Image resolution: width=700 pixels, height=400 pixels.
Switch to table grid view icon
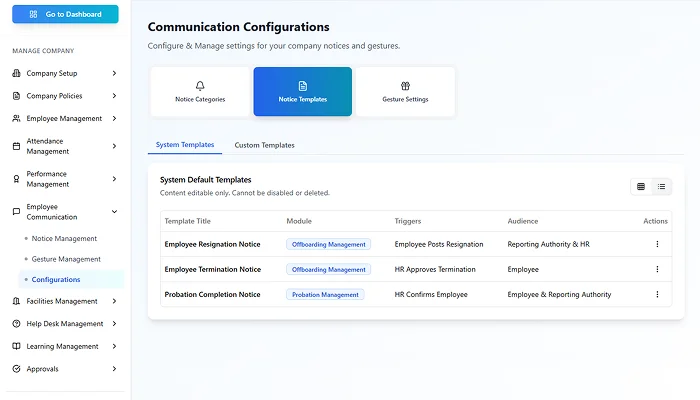[641, 186]
